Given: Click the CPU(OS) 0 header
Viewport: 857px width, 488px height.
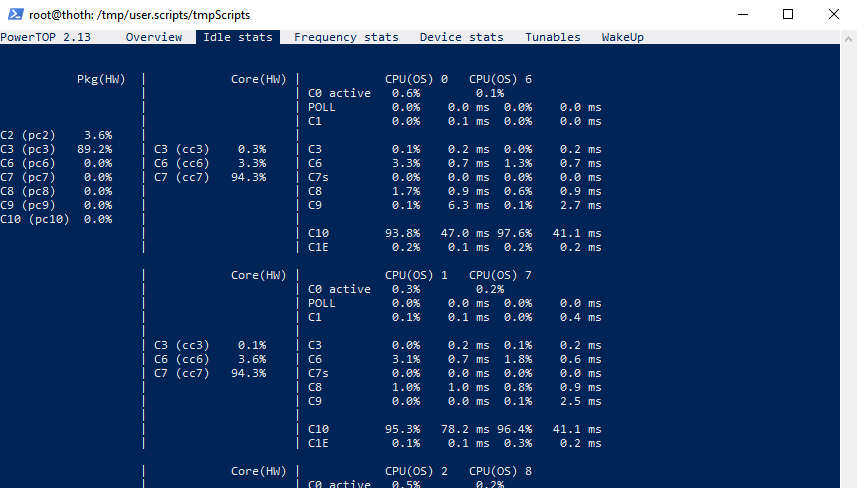Looking at the screenshot, I should click(416, 79).
